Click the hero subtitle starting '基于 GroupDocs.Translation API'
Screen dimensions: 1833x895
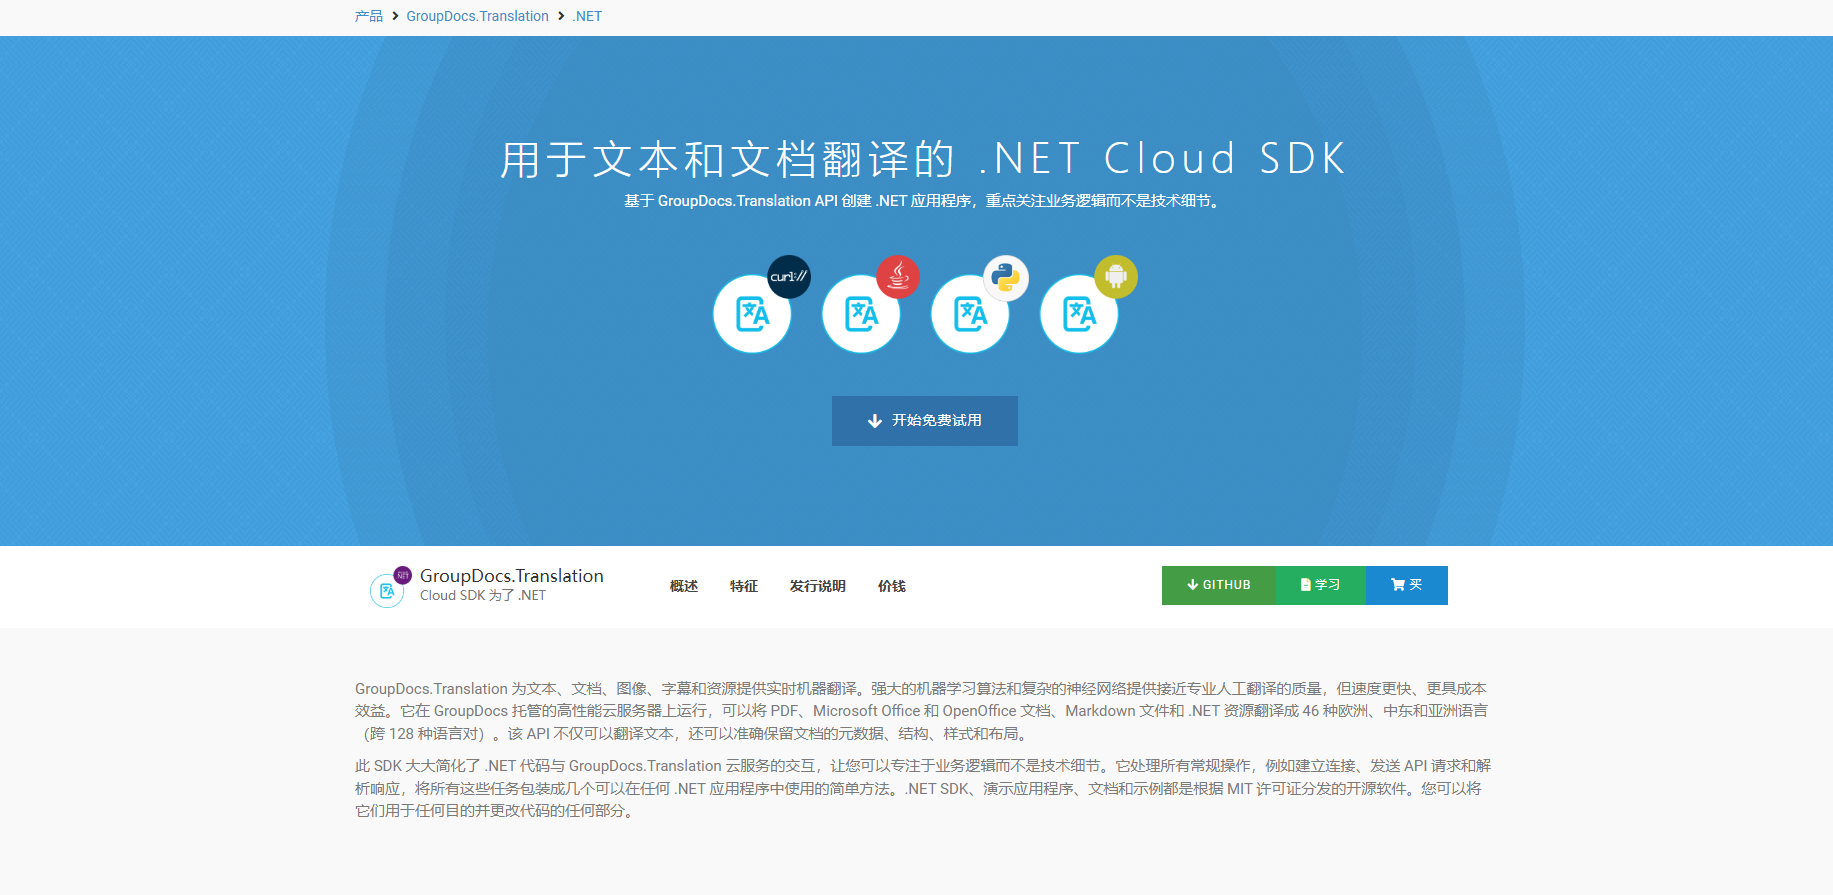[924, 201]
